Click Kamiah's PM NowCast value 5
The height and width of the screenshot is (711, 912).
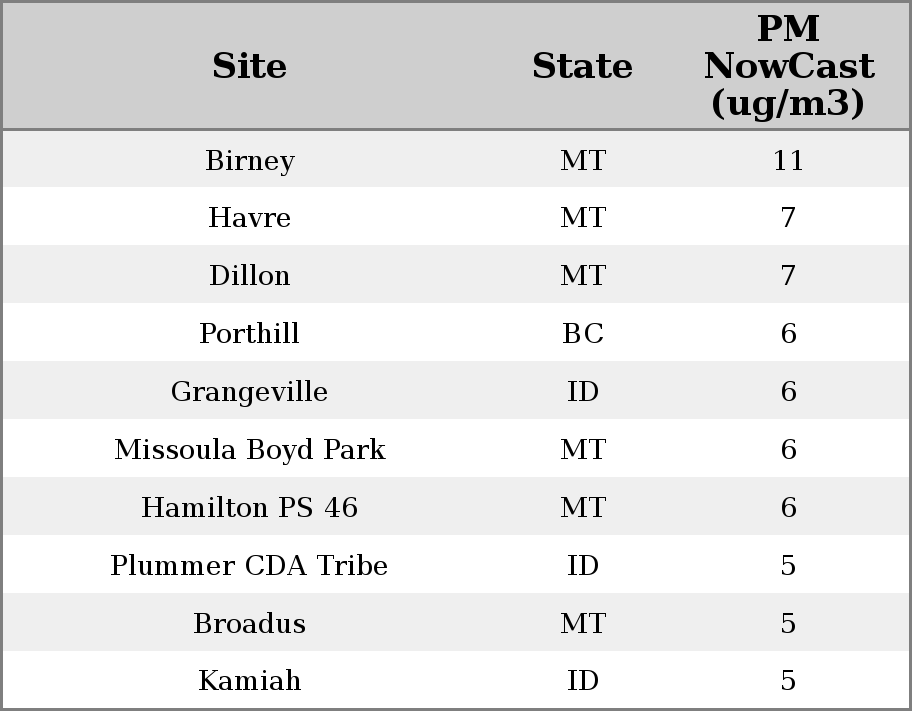coord(788,681)
